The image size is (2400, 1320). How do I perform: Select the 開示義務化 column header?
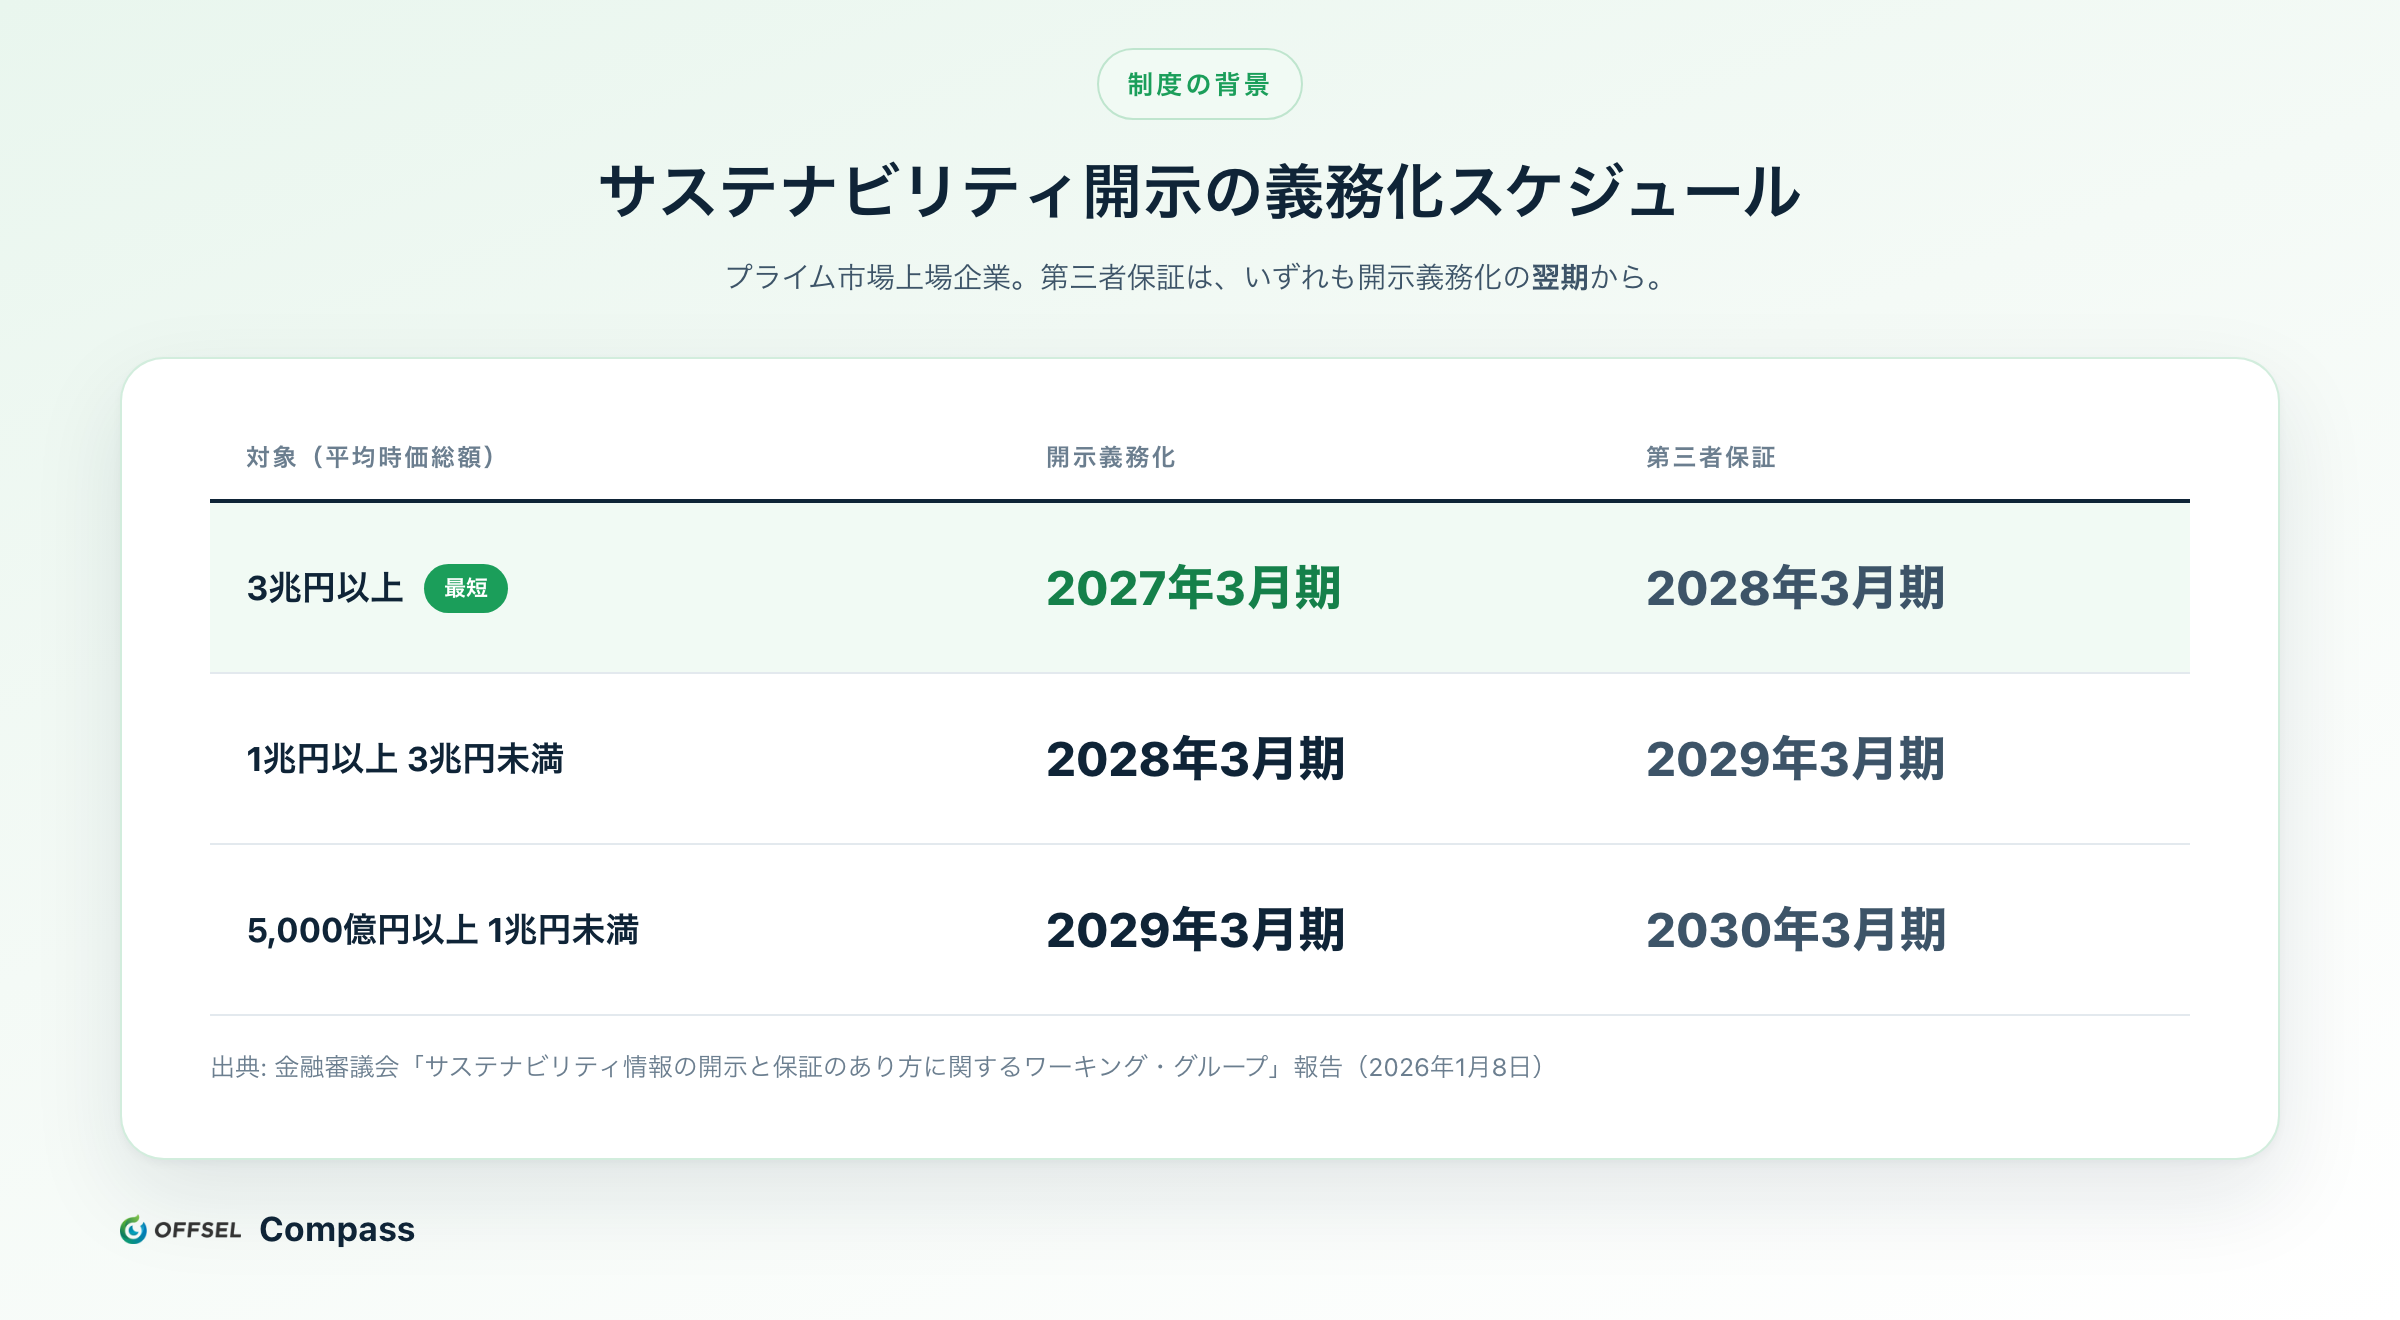click(1111, 457)
